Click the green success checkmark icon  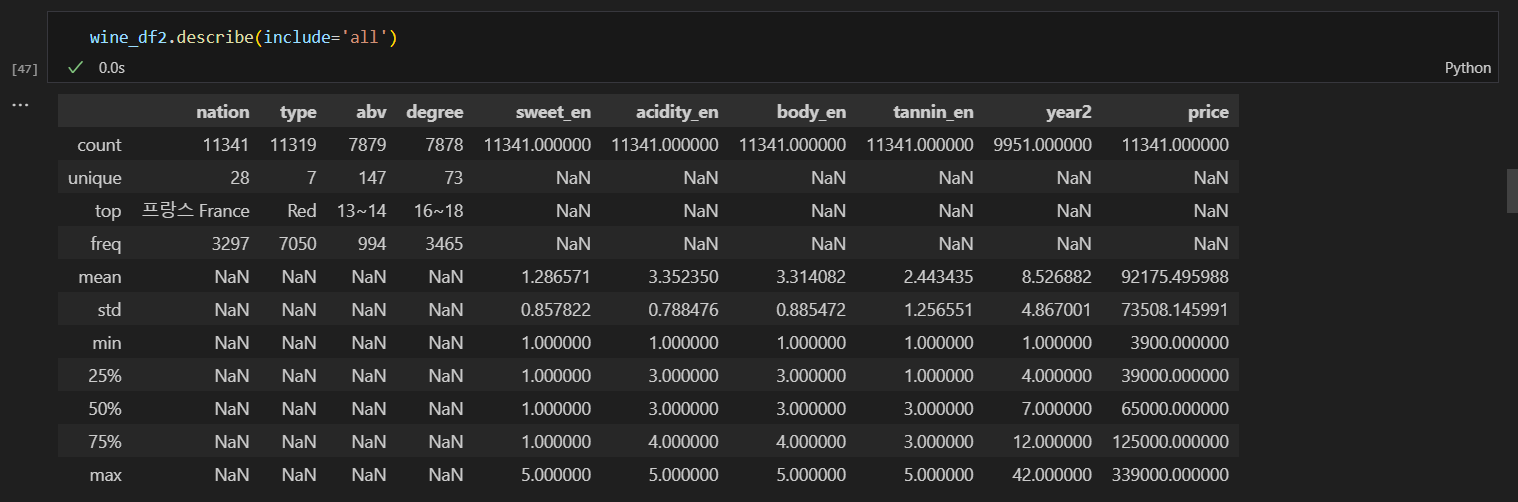(x=75, y=68)
